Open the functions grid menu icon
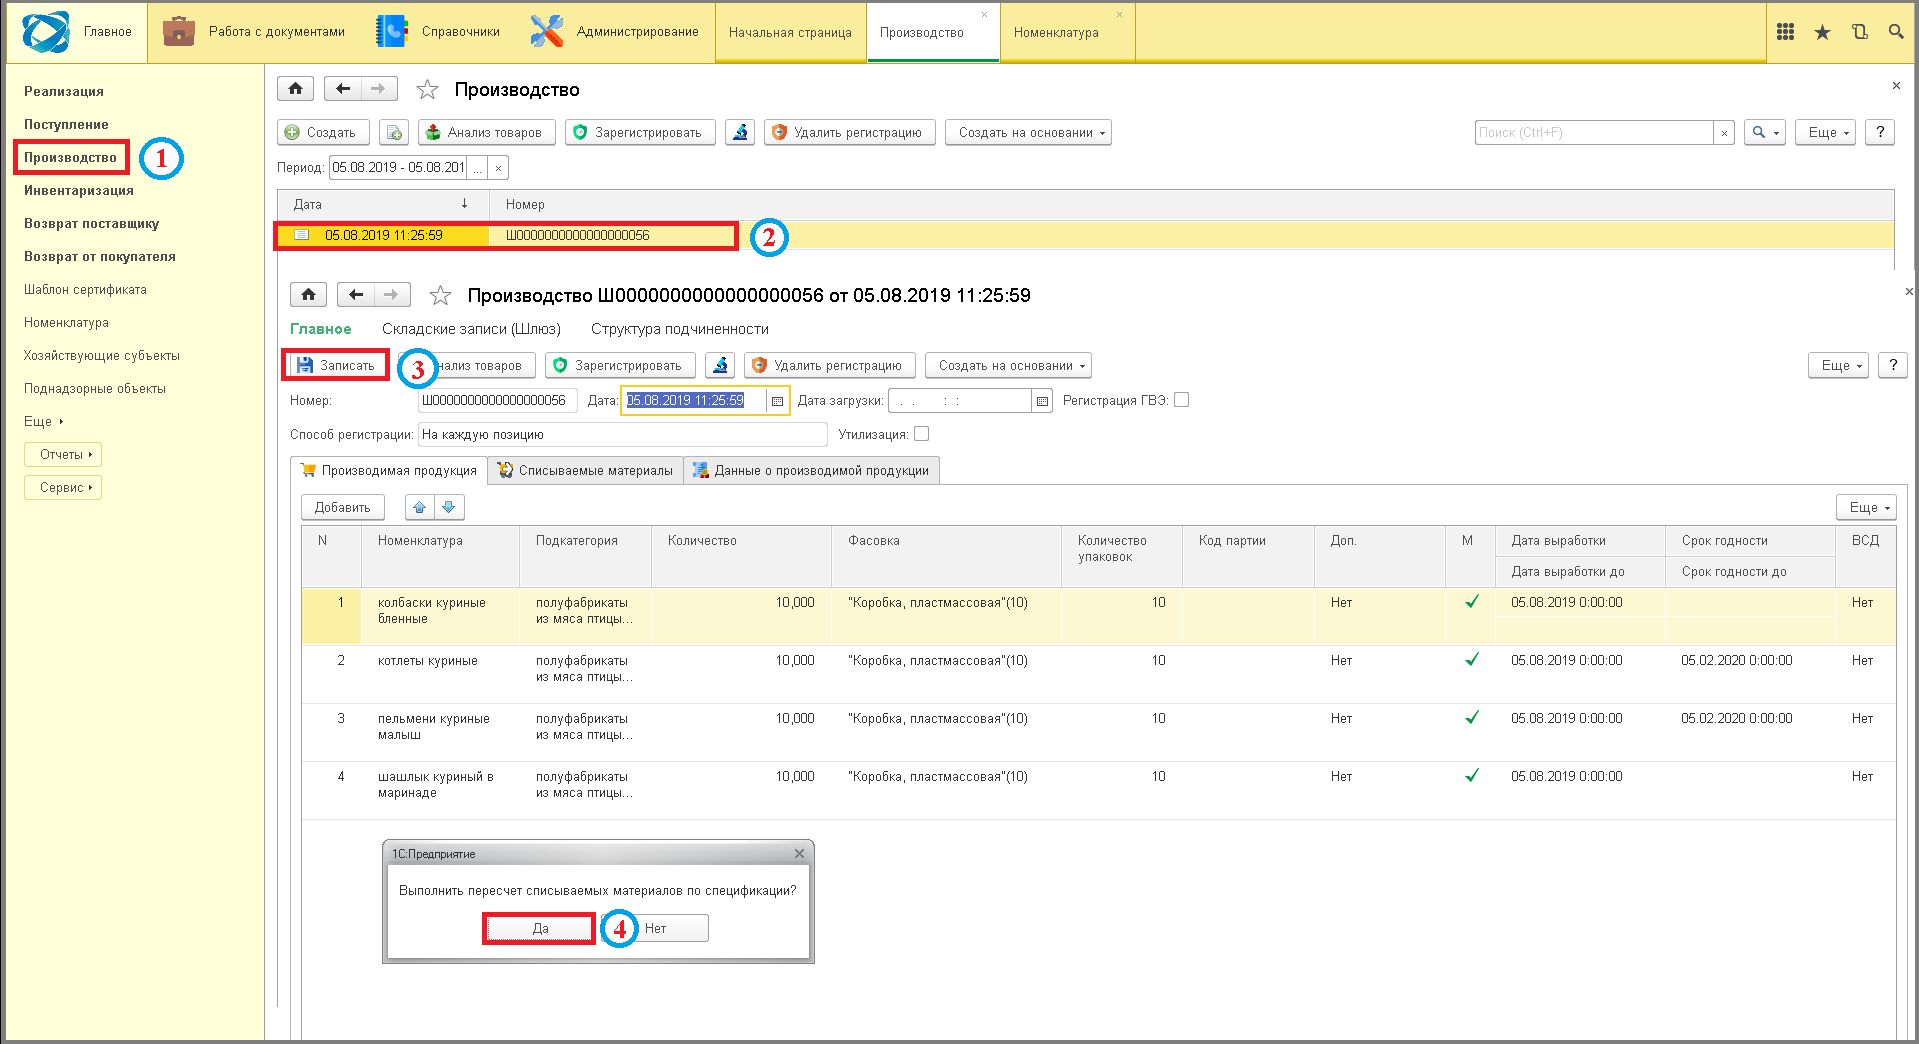This screenshot has height=1044, width=1919. (x=1785, y=32)
